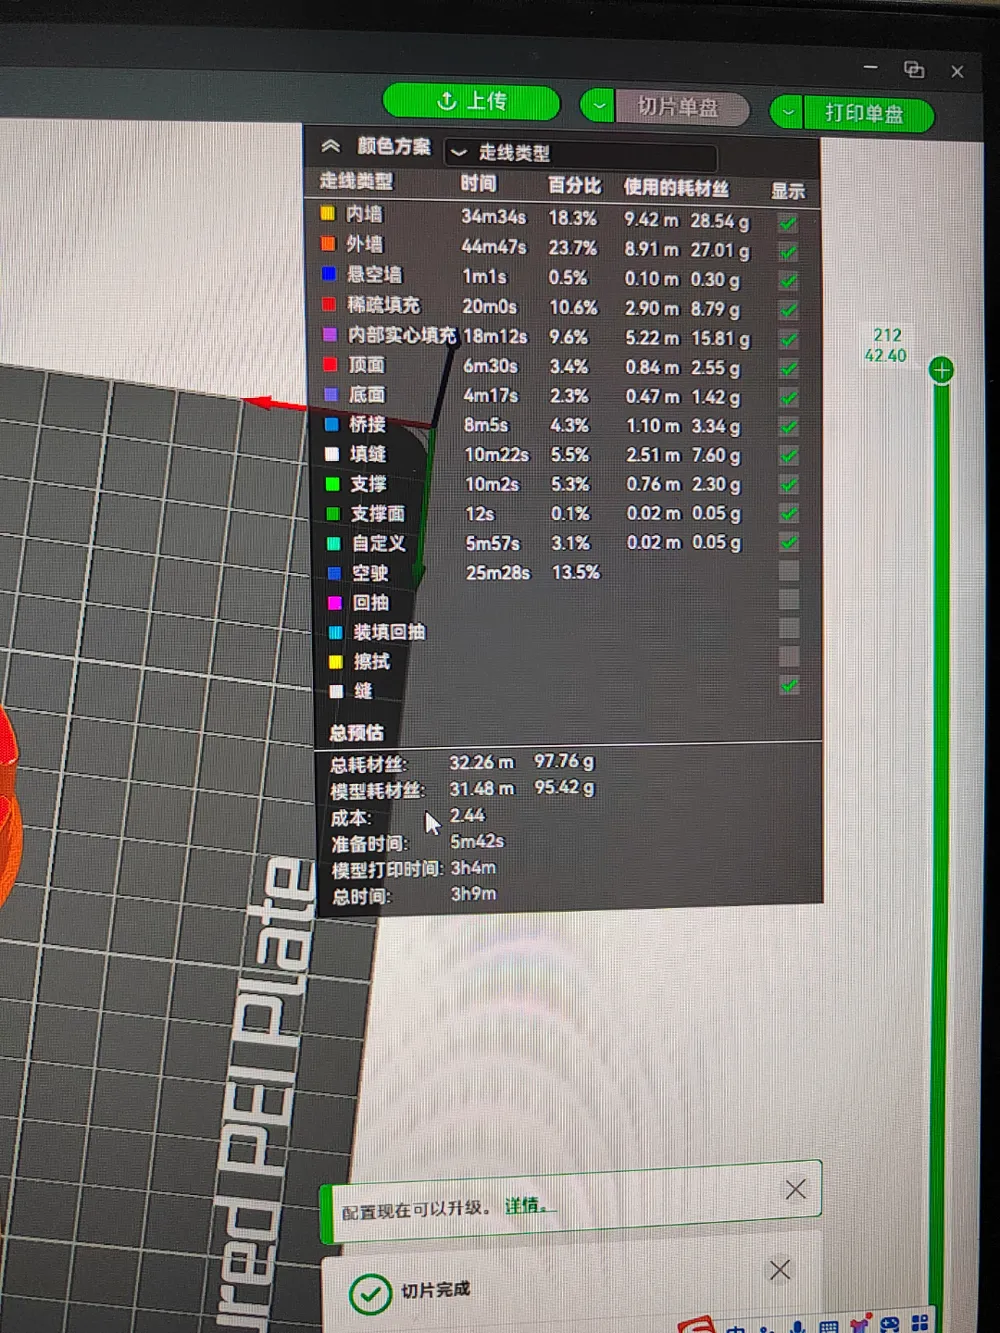Uncheck display checkbox for 稀疏填充

pos(788,310)
